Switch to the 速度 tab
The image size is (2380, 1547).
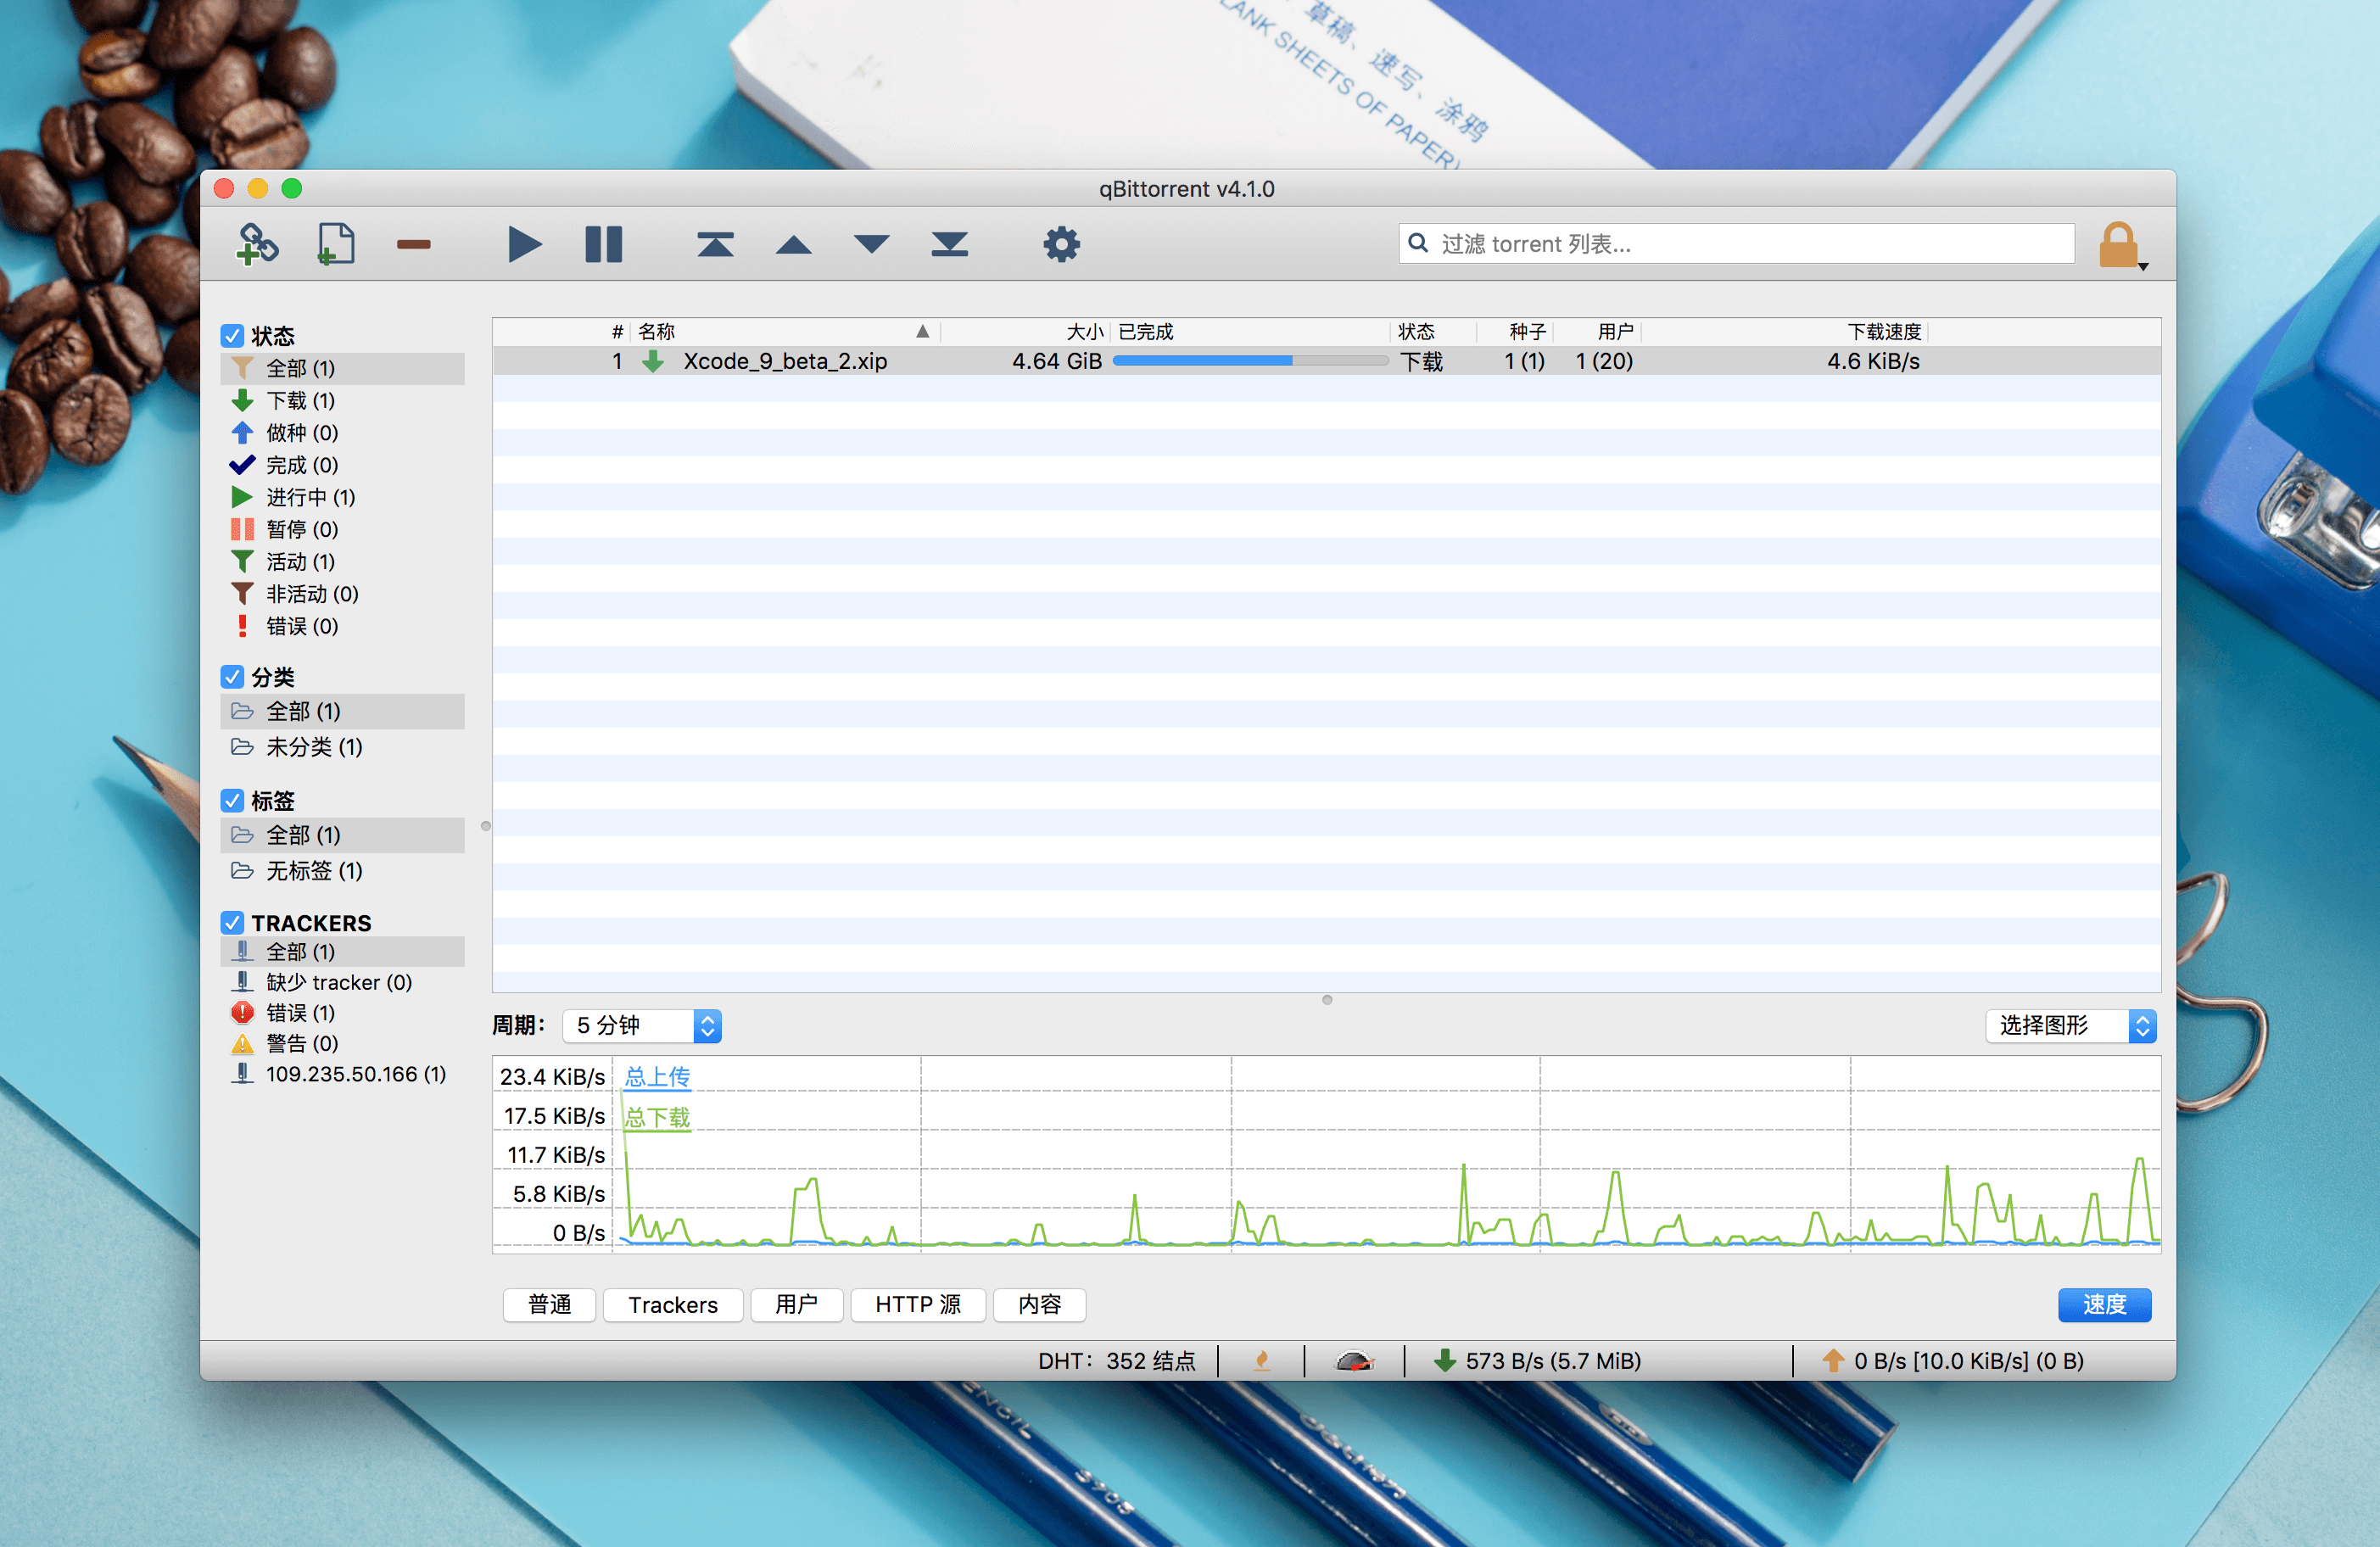coord(2104,1304)
